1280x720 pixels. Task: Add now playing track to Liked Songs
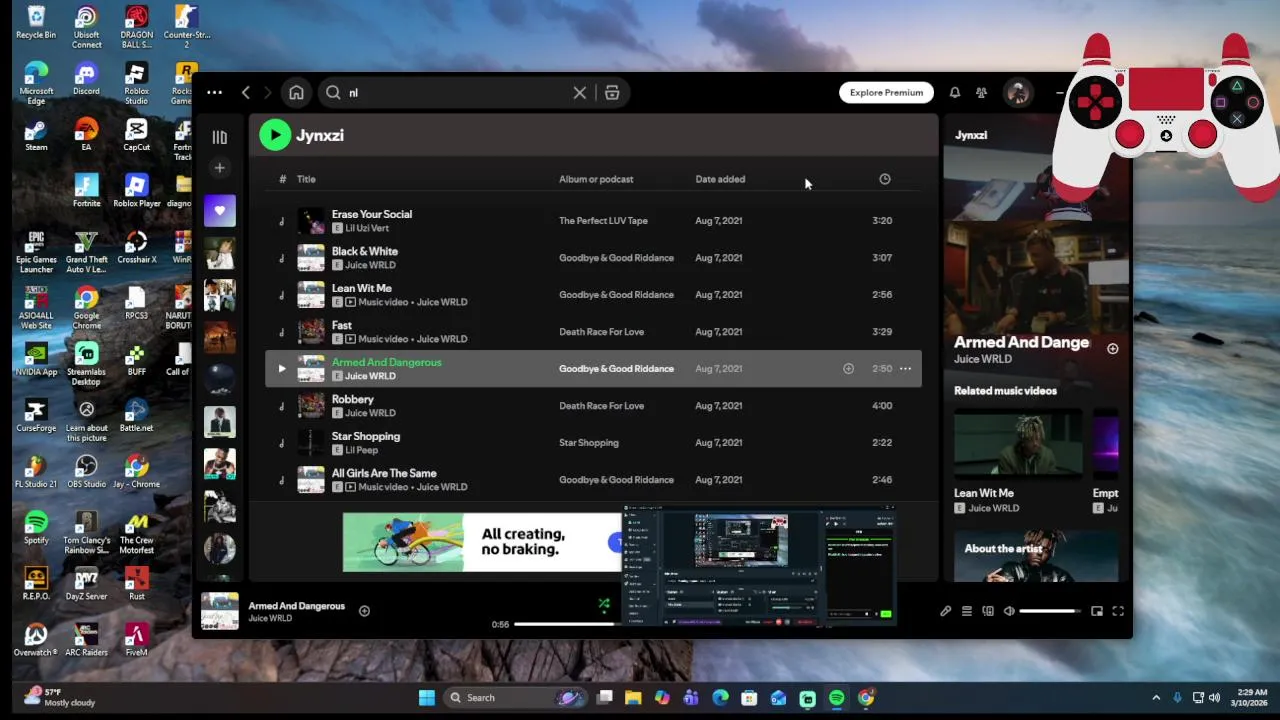click(x=364, y=611)
